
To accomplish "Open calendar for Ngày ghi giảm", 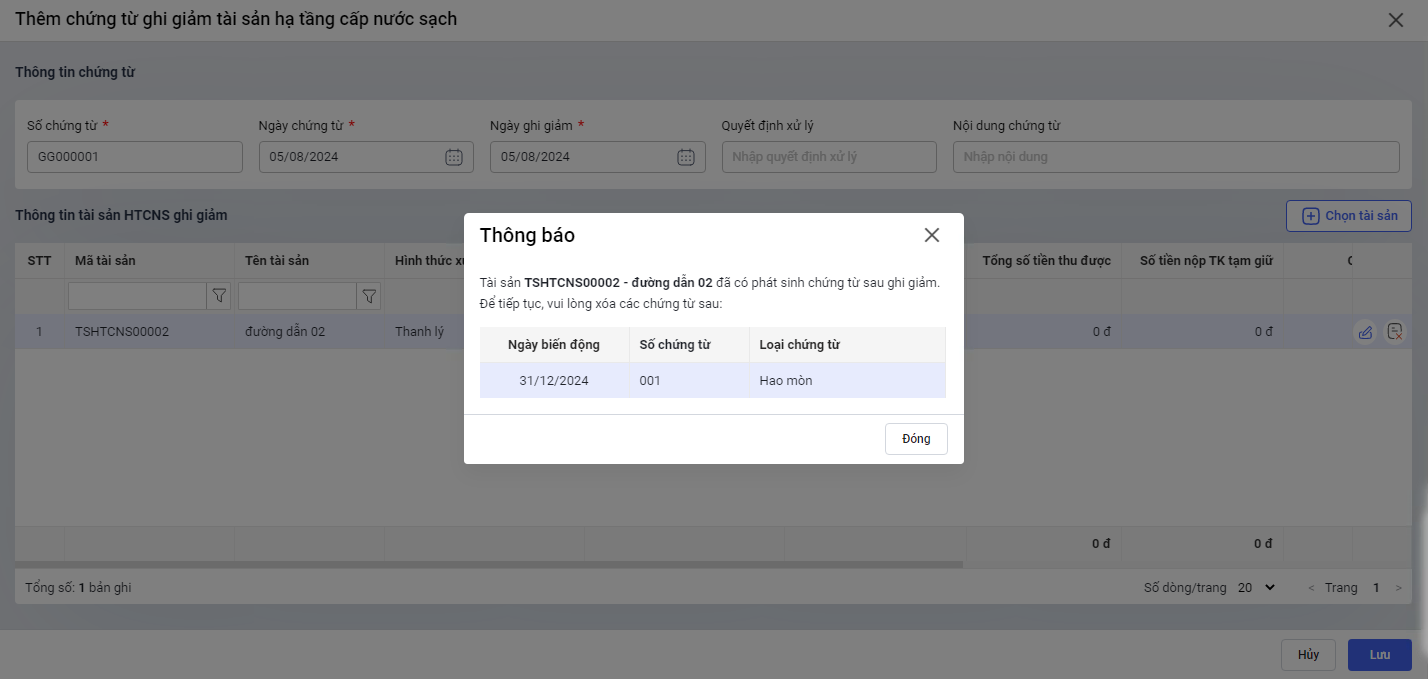I will coord(685,157).
